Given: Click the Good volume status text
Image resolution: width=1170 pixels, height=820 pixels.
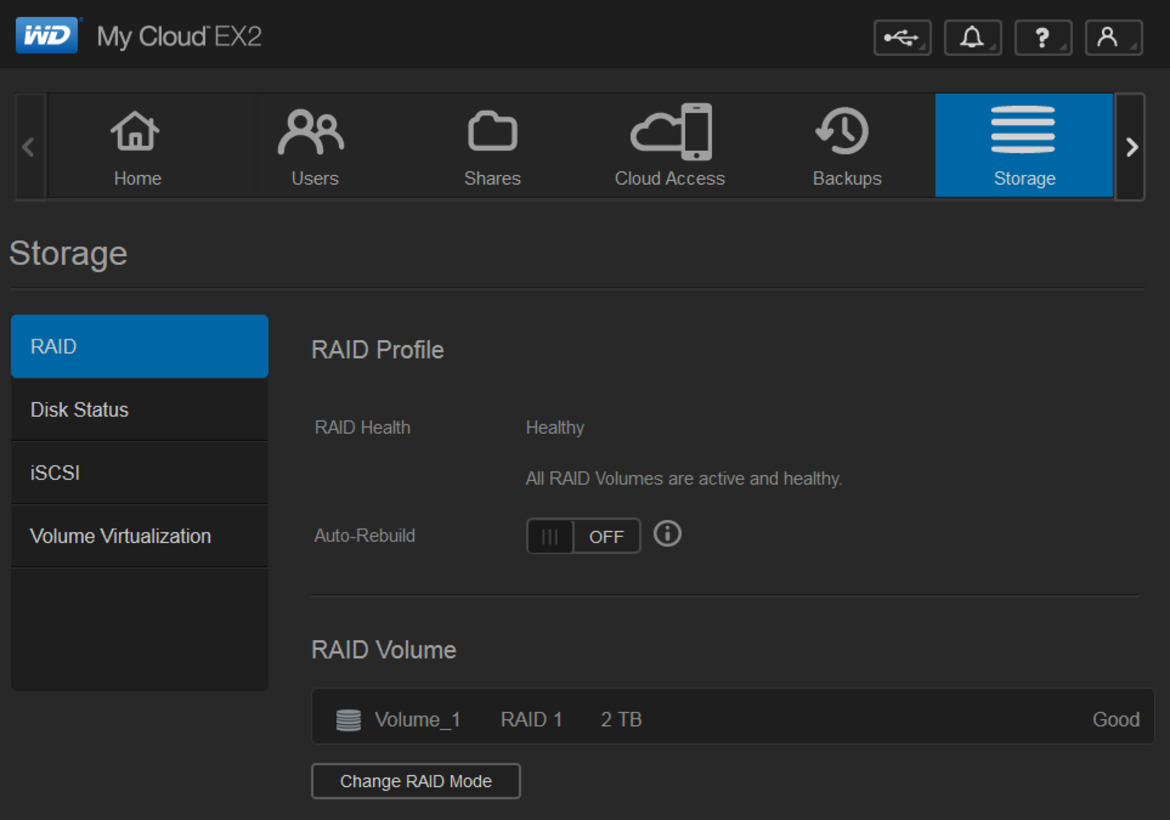Looking at the screenshot, I should coord(1116,719).
